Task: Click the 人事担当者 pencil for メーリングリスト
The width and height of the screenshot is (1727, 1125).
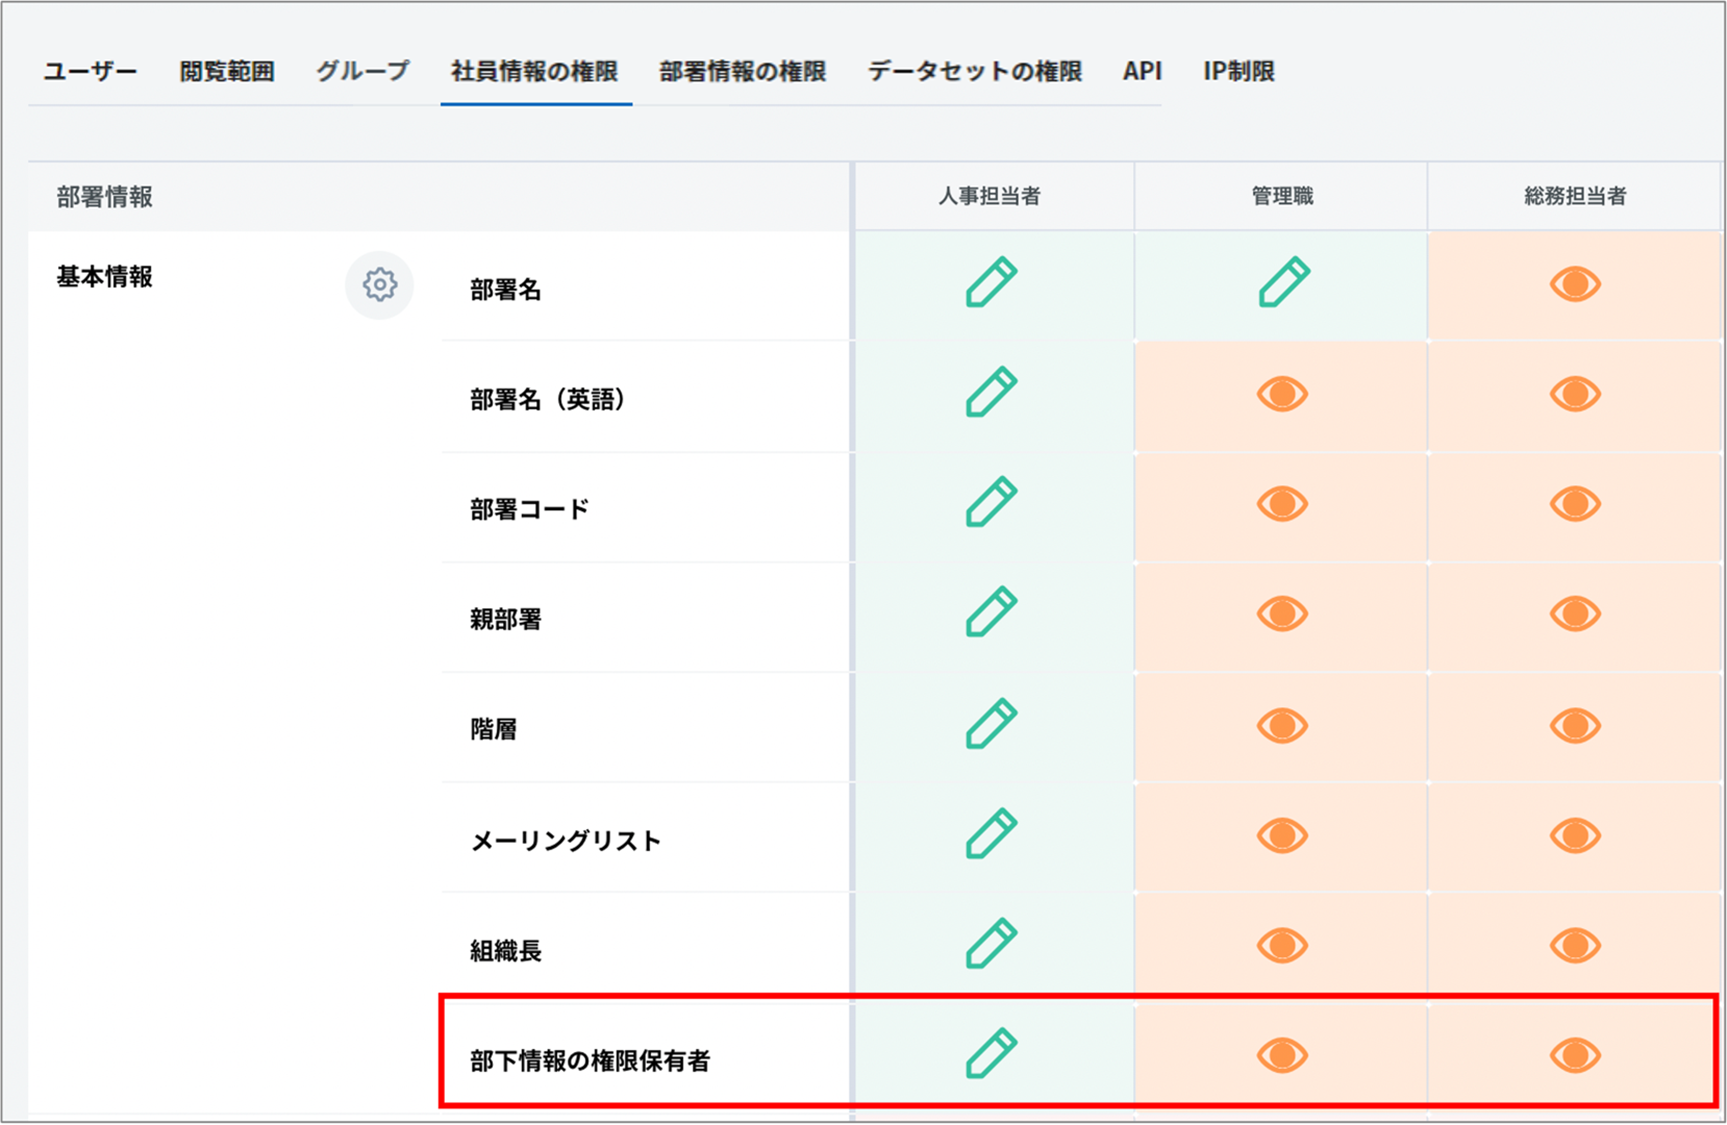Action: tap(991, 834)
